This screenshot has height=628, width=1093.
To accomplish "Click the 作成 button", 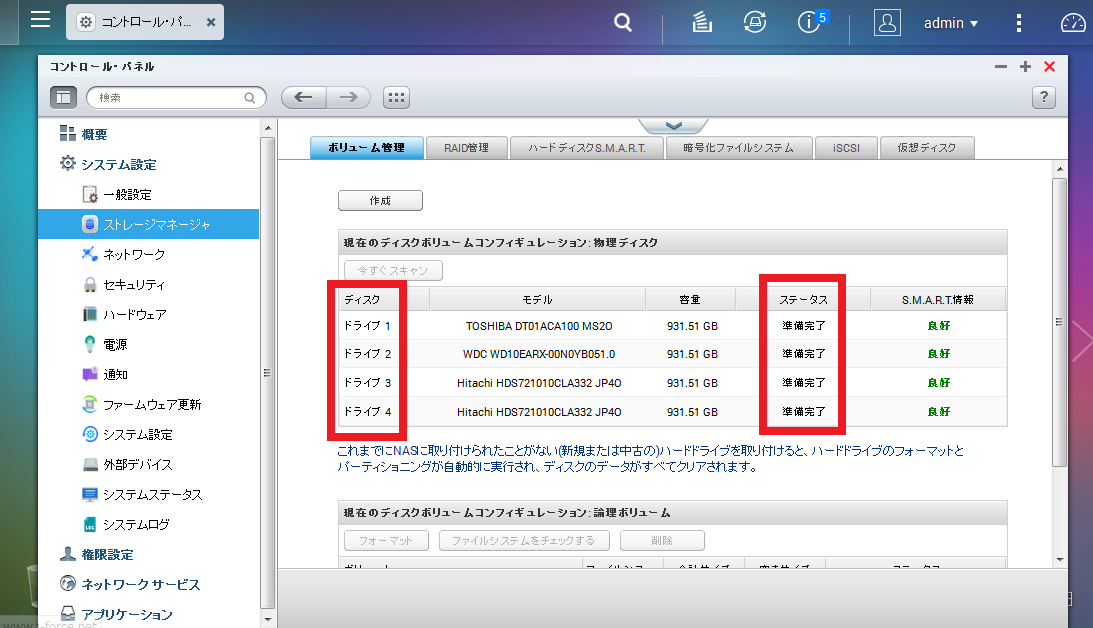I will coord(381,201).
